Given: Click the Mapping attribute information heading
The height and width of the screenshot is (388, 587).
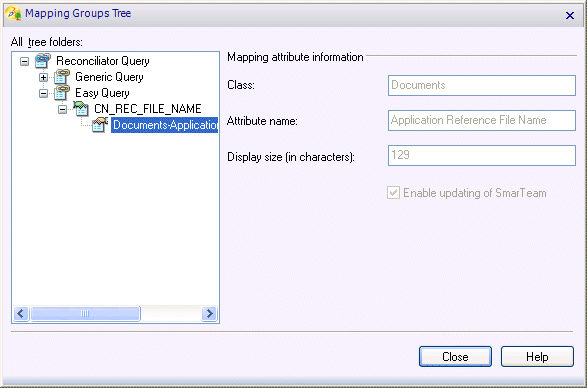Looking at the screenshot, I should [295, 57].
